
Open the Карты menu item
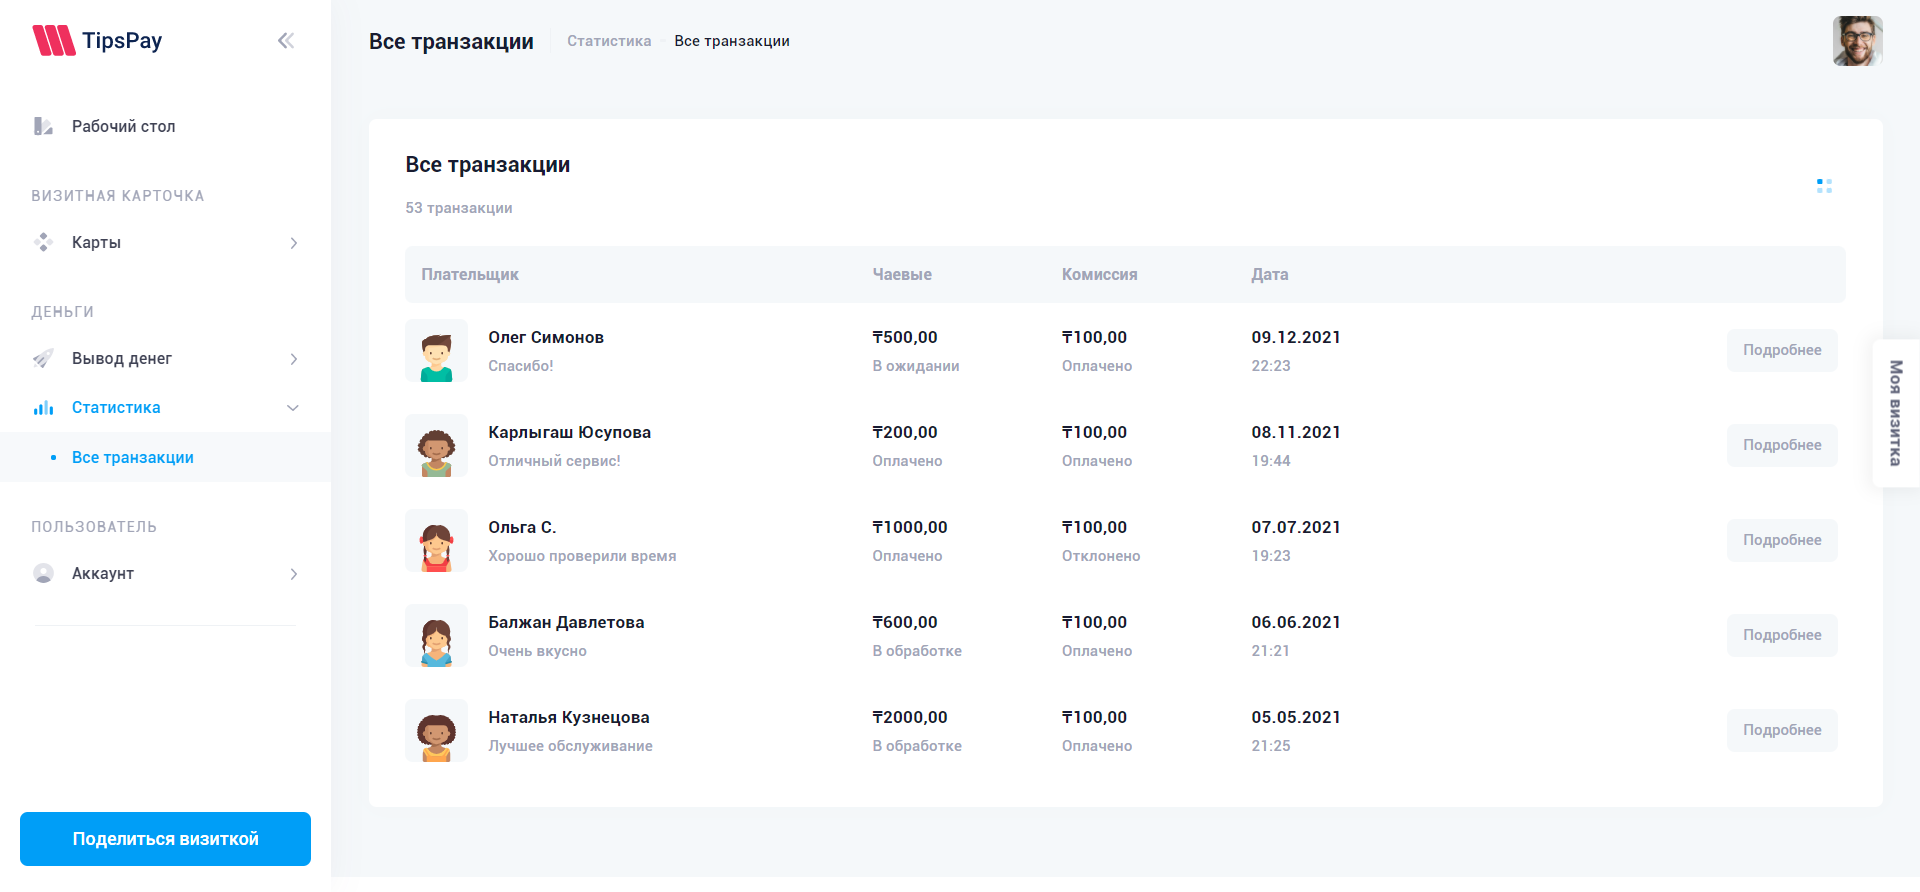(165, 242)
